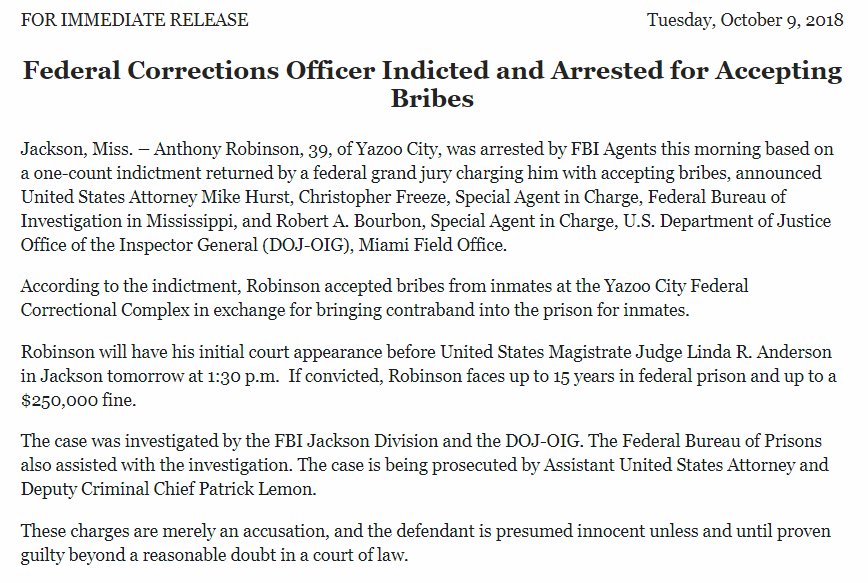Click the press release headline about accepting bribes
This screenshot has height=583, width=868.
(x=432, y=86)
